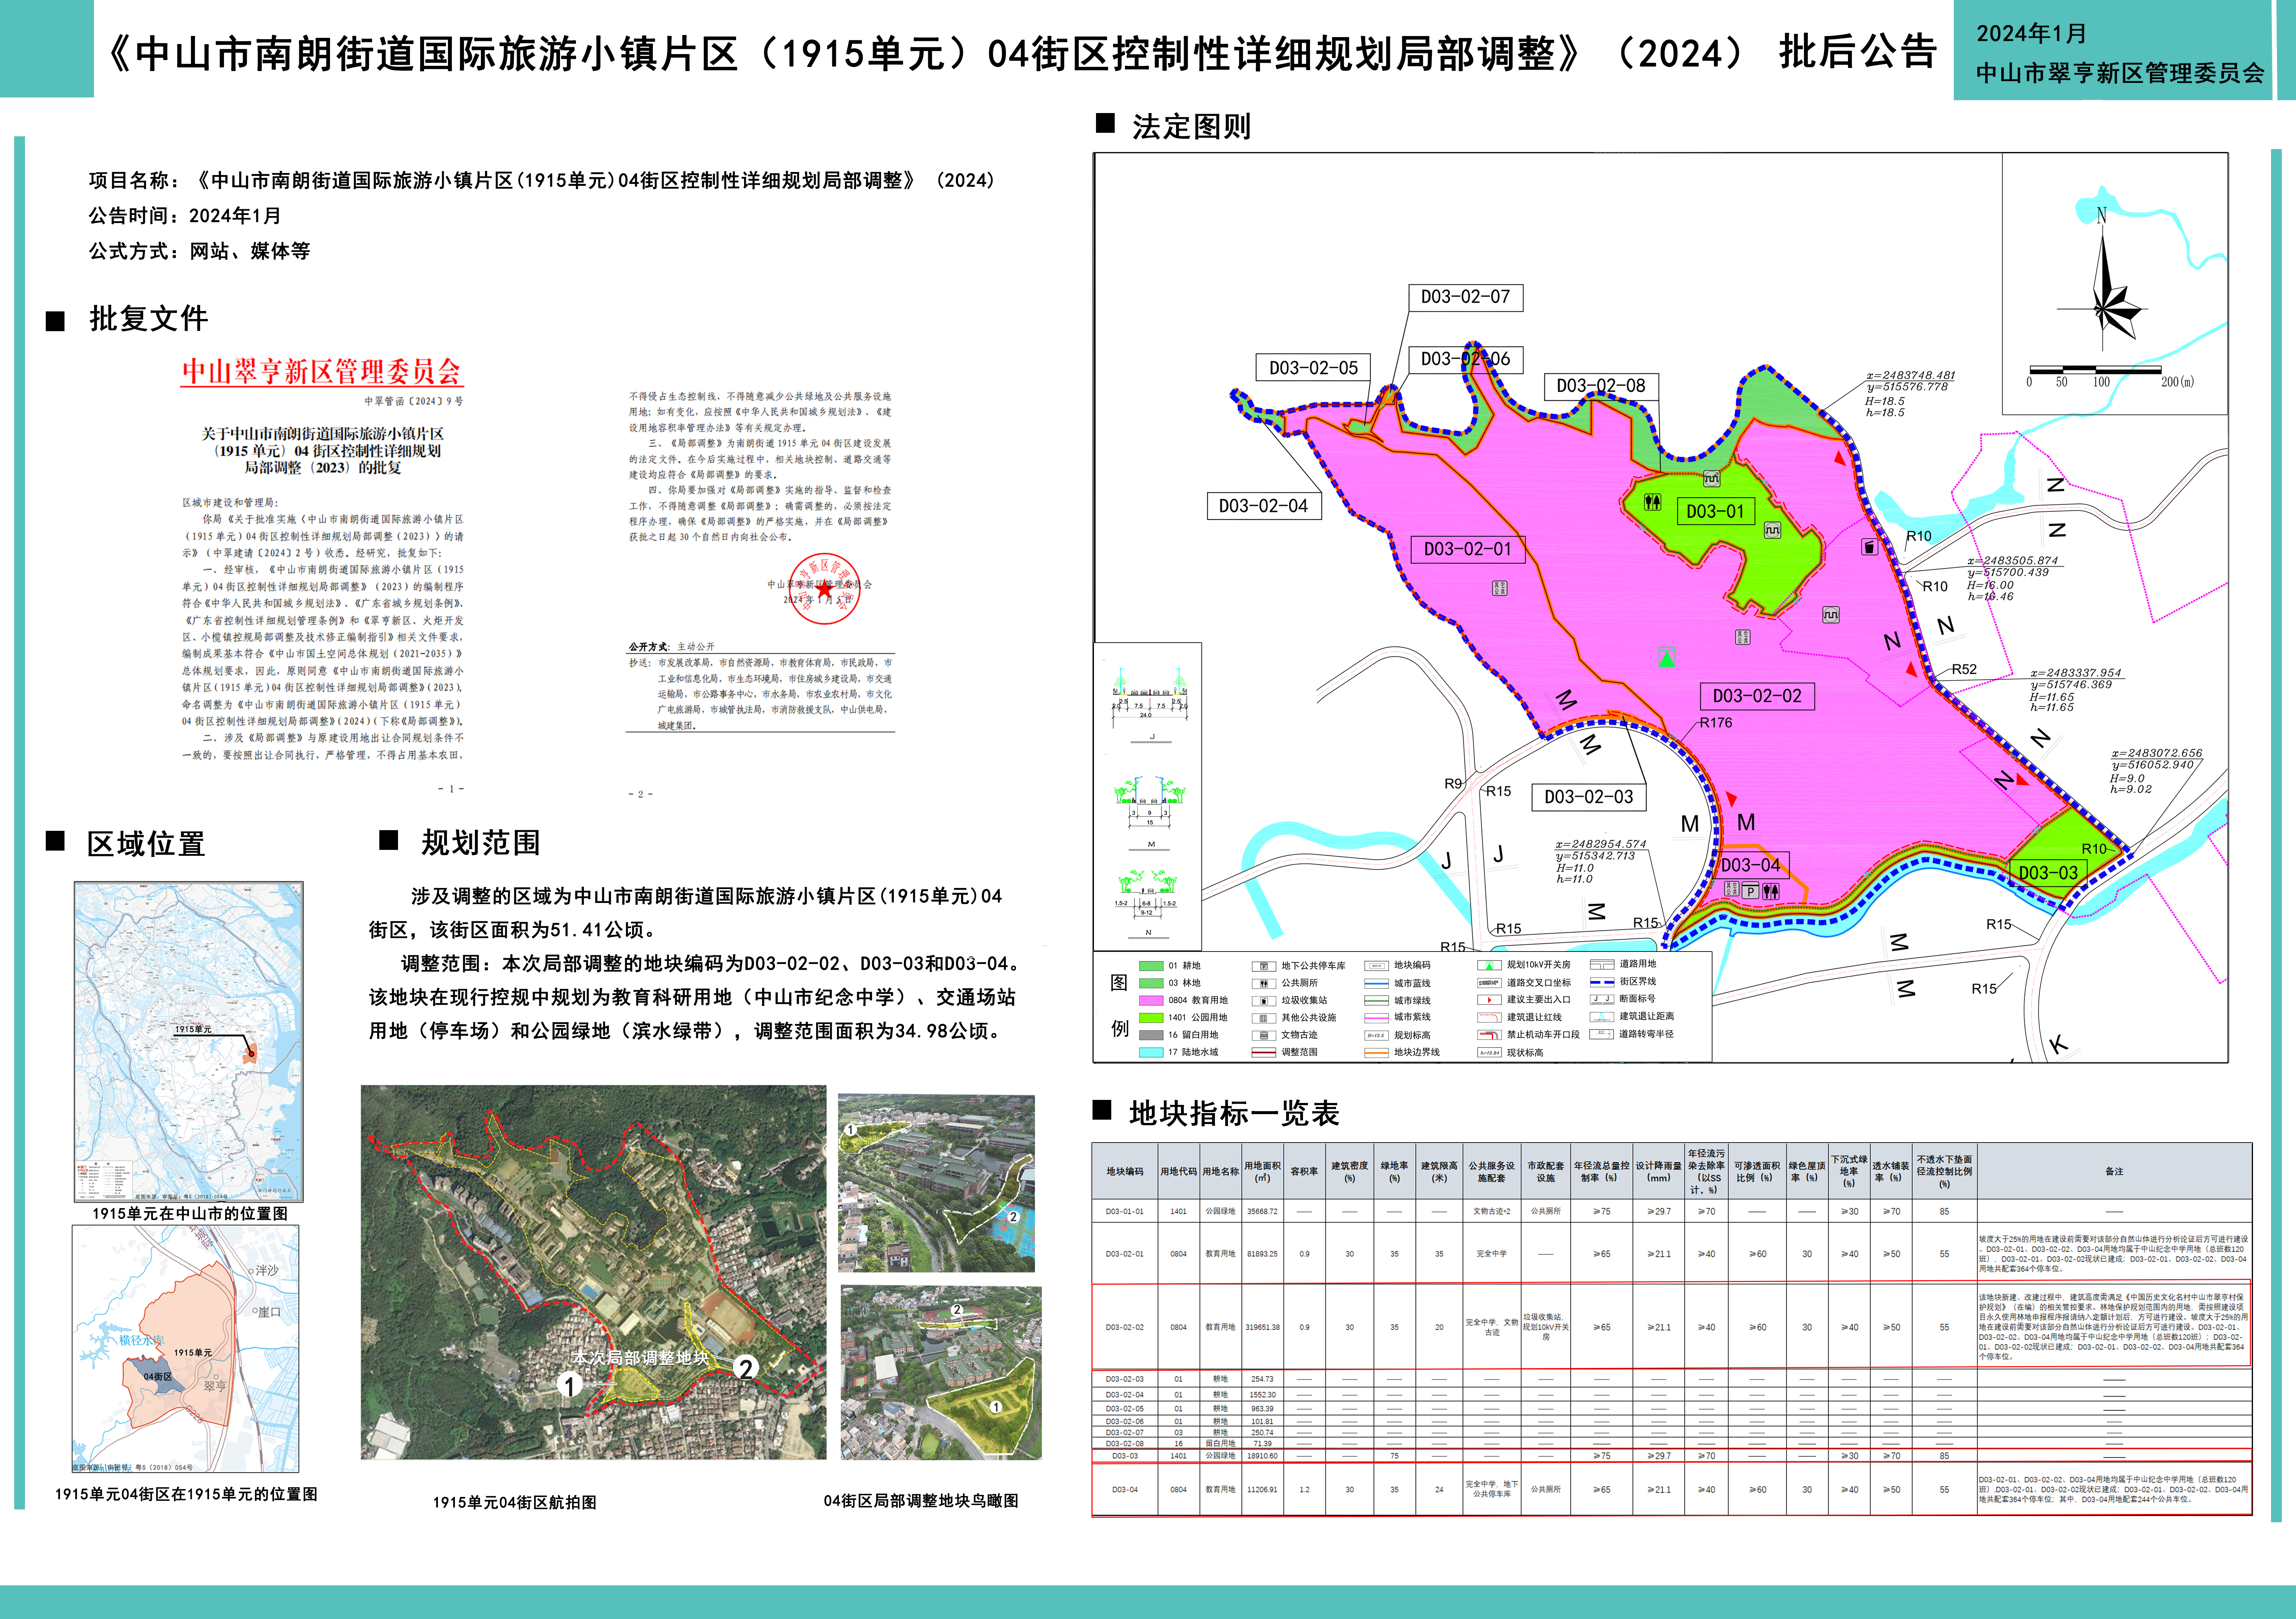Click the 备注 table column header
This screenshot has height=1619, width=2296.
2114,1171
